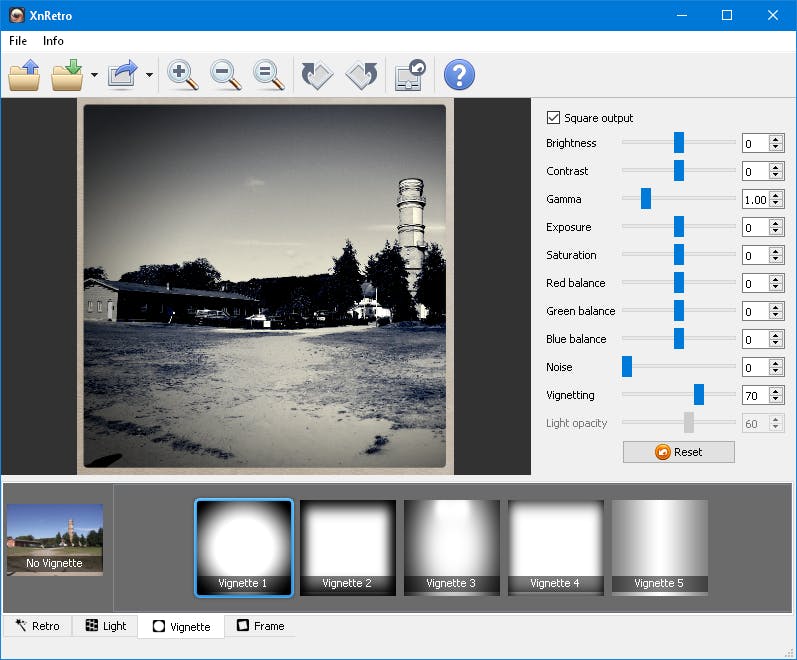797x660 pixels.
Task: Open the dropdown arrow next to Save
Action: 94,75
